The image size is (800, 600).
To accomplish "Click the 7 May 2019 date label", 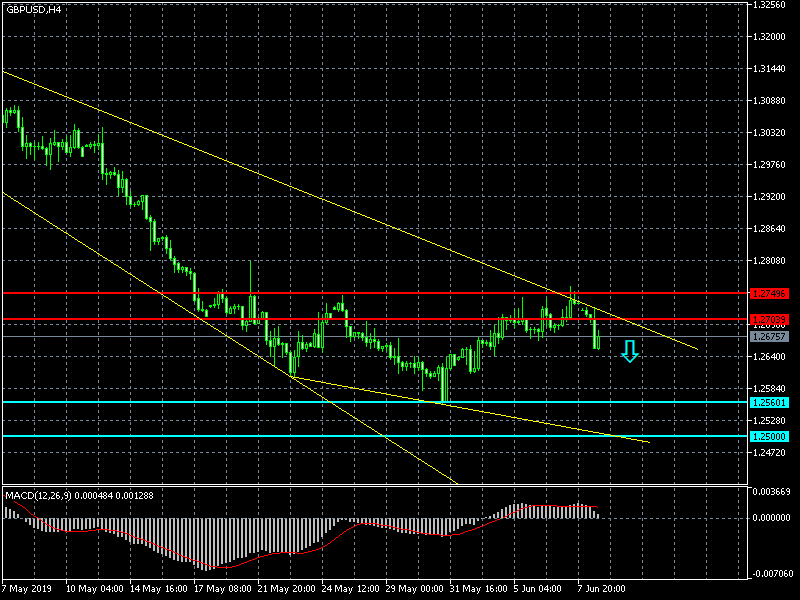I will (27, 589).
